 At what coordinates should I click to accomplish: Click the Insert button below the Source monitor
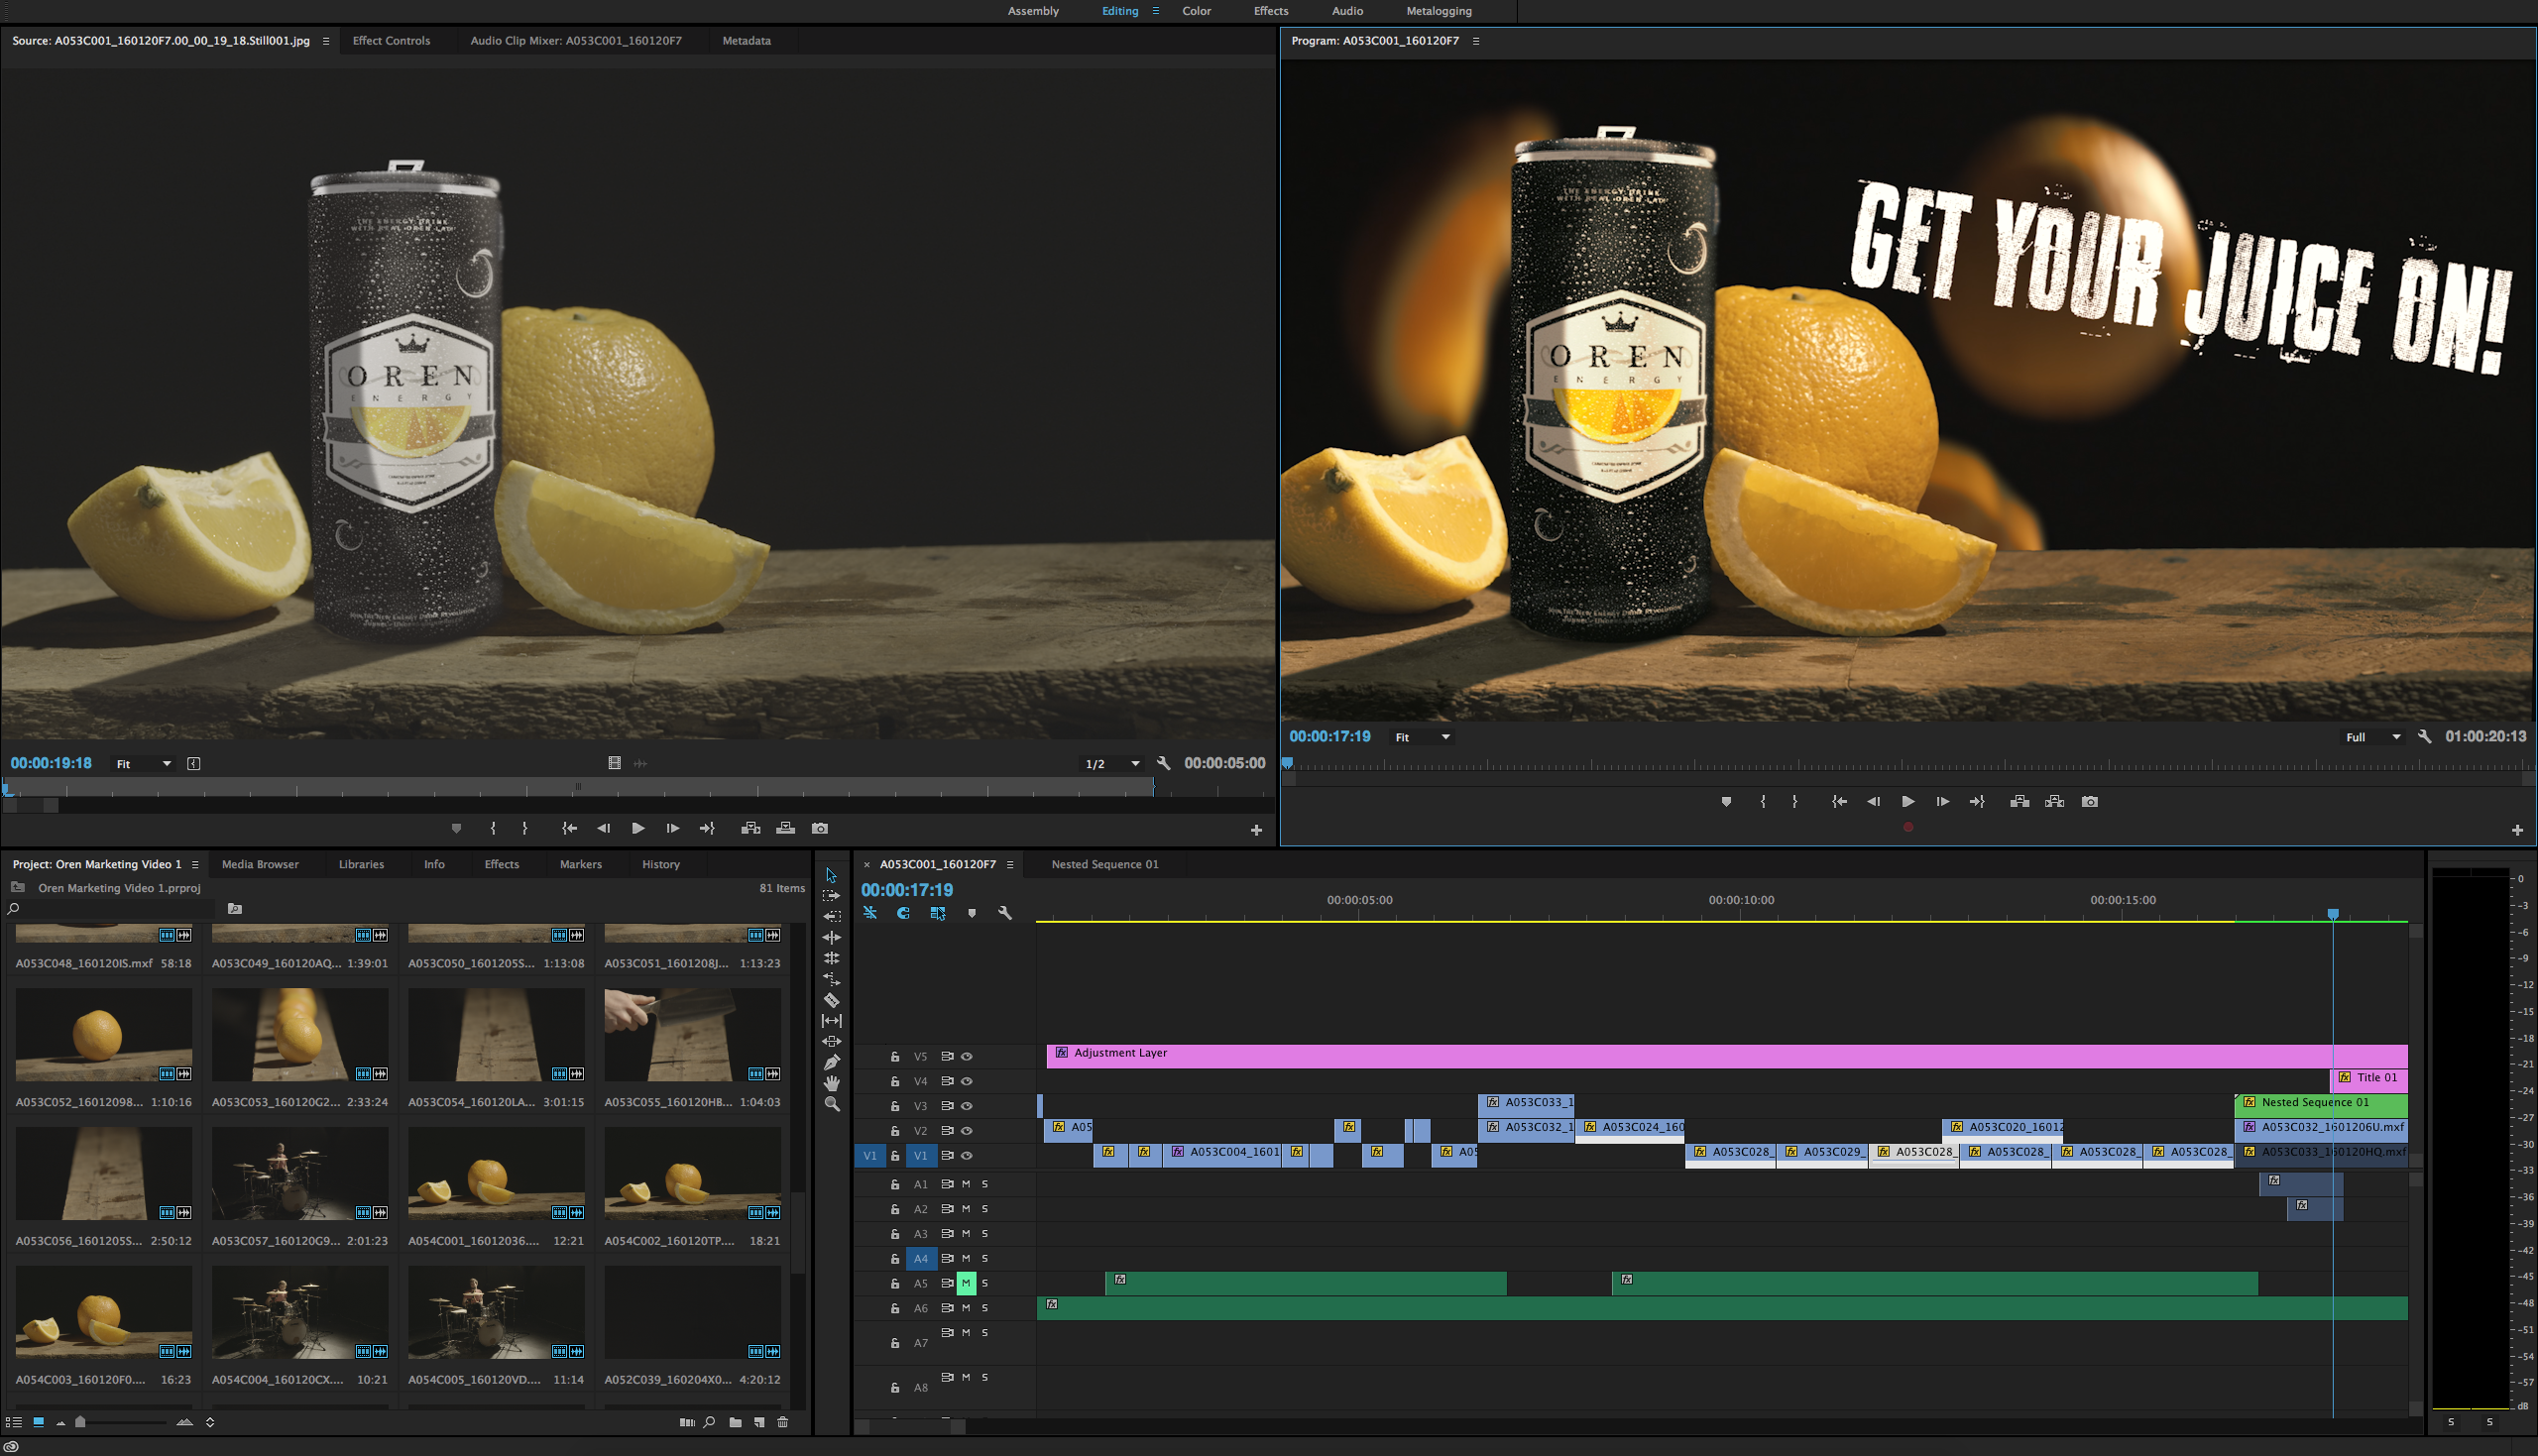pos(750,828)
